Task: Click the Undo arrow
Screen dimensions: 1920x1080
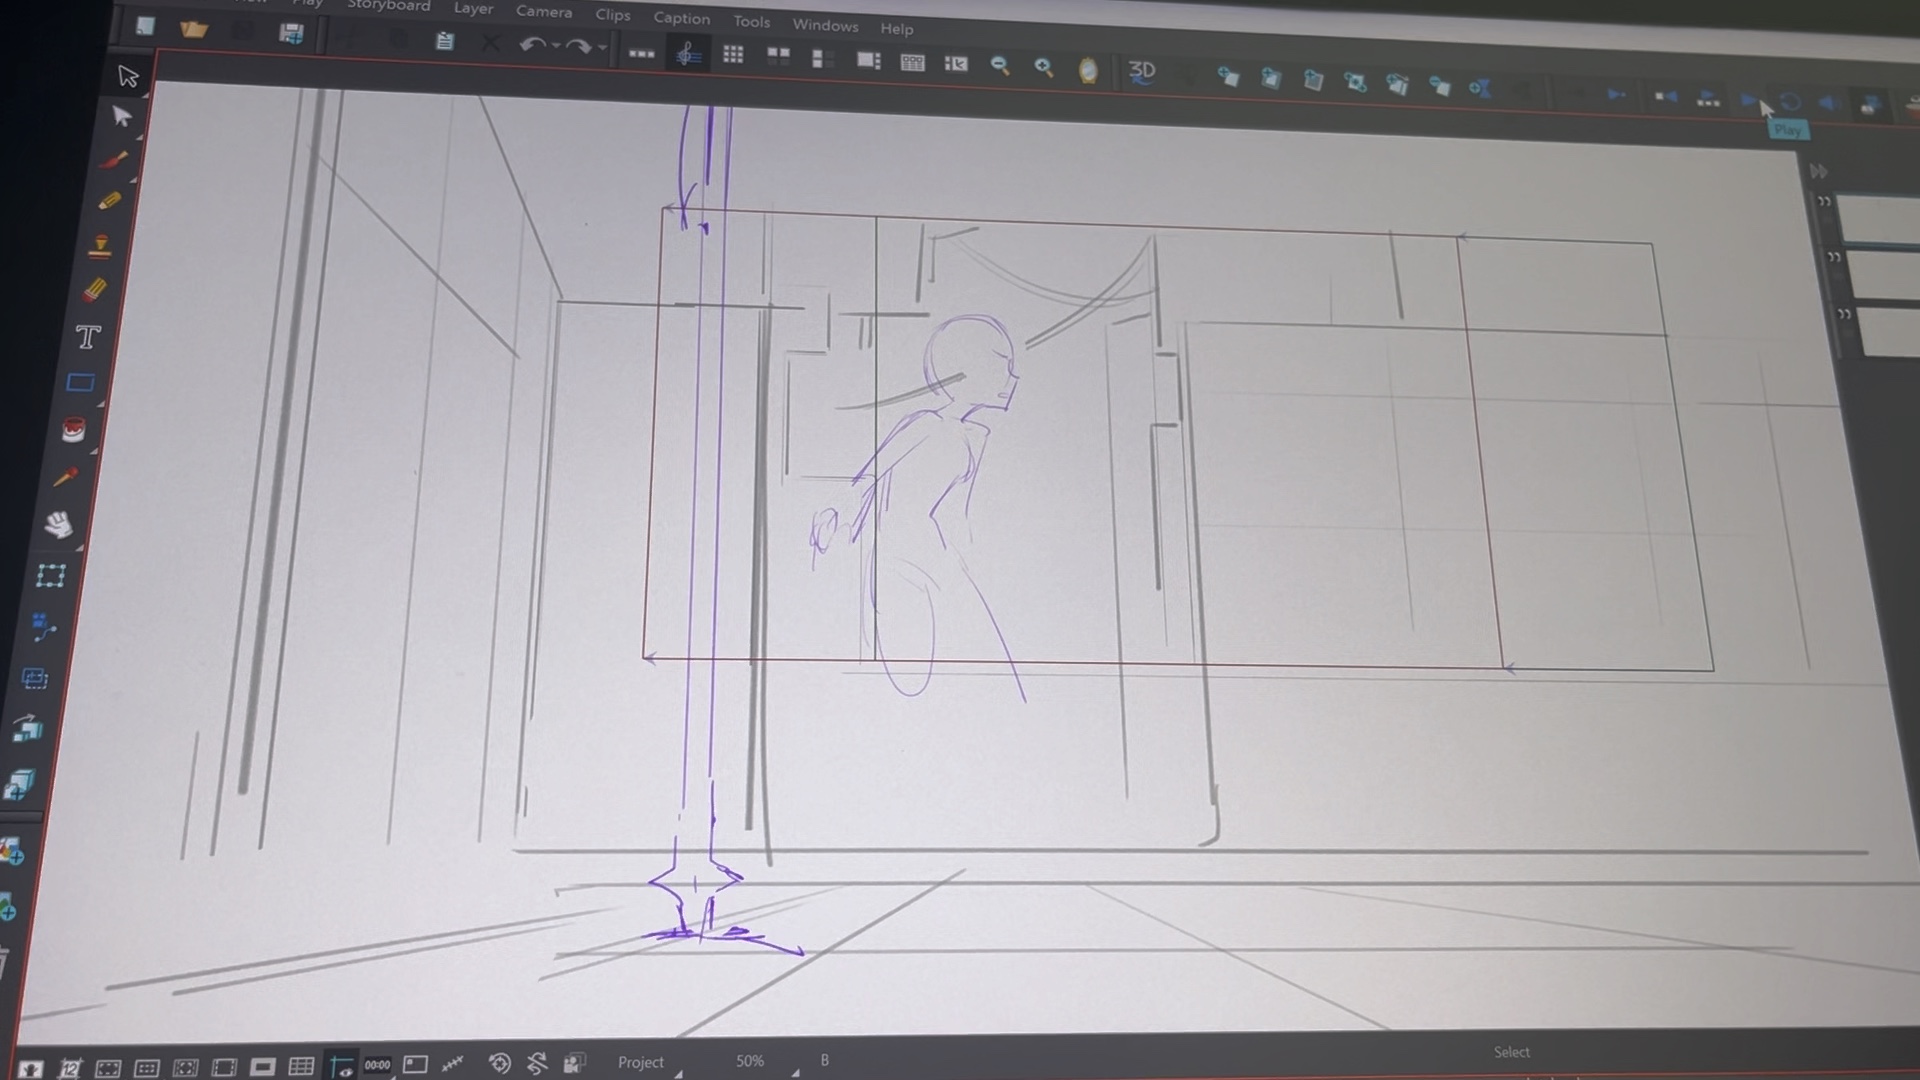Action: [x=532, y=44]
